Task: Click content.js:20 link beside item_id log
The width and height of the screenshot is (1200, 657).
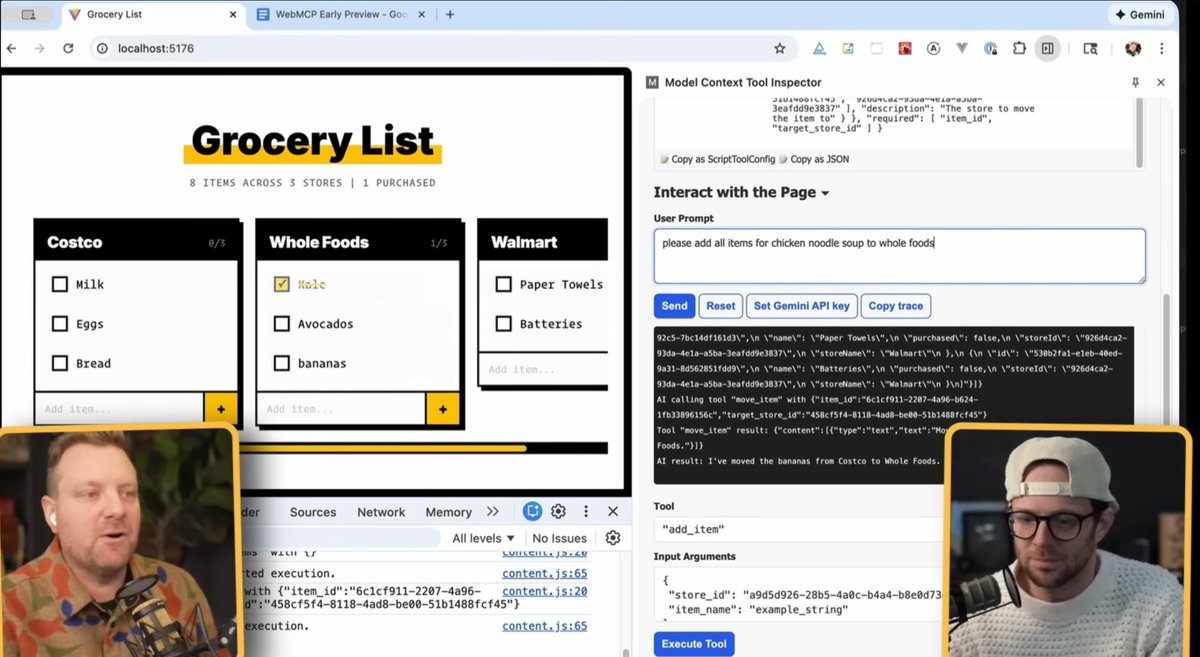Action: (545, 591)
